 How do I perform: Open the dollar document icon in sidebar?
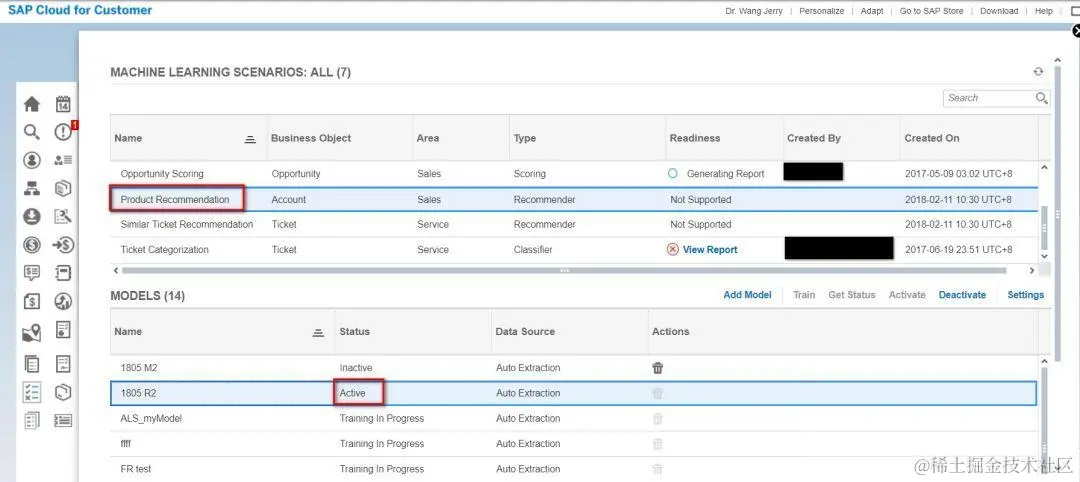pos(32,301)
